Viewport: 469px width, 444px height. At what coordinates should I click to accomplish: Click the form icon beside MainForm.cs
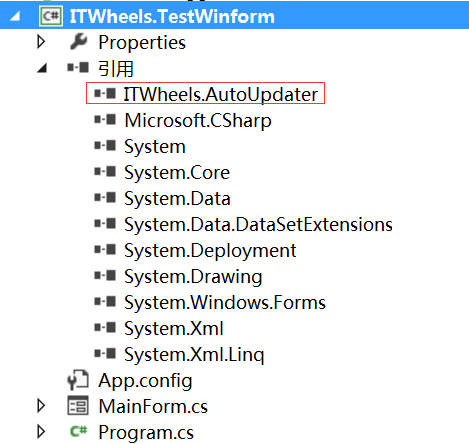pyautogui.click(x=78, y=406)
